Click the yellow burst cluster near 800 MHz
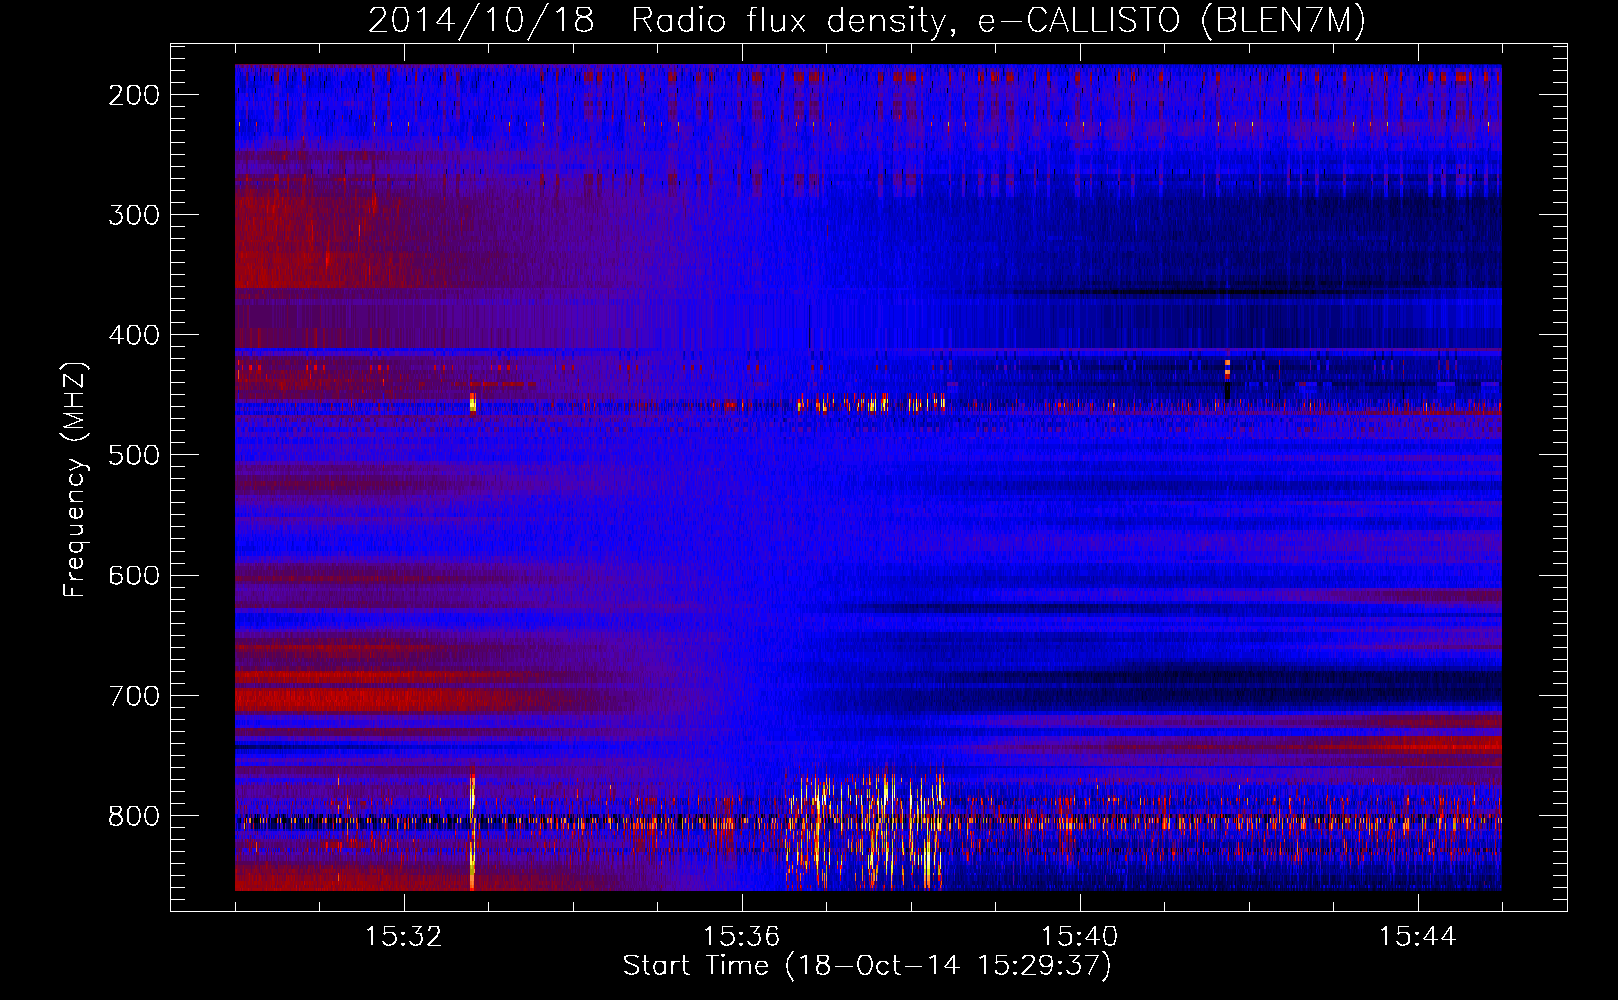This screenshot has height=1000, width=1618. point(866,829)
